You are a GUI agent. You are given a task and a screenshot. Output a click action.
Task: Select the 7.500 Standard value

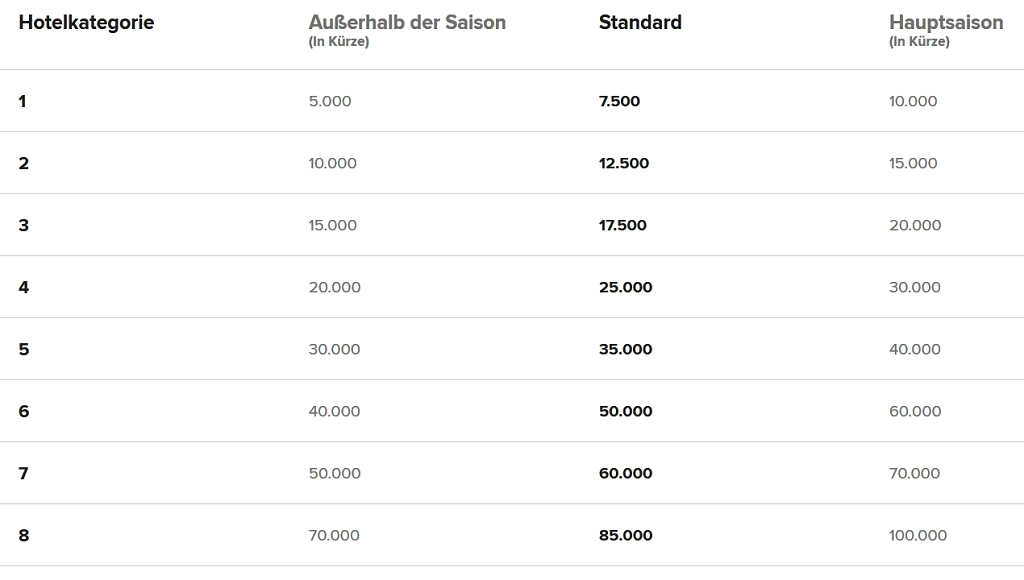pos(619,101)
